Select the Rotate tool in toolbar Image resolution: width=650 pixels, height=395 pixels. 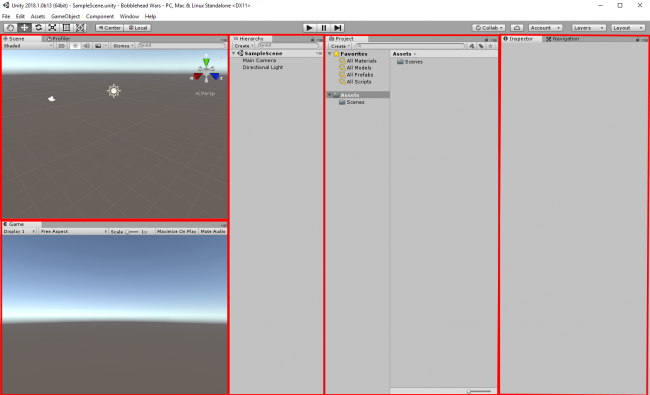tap(39, 28)
